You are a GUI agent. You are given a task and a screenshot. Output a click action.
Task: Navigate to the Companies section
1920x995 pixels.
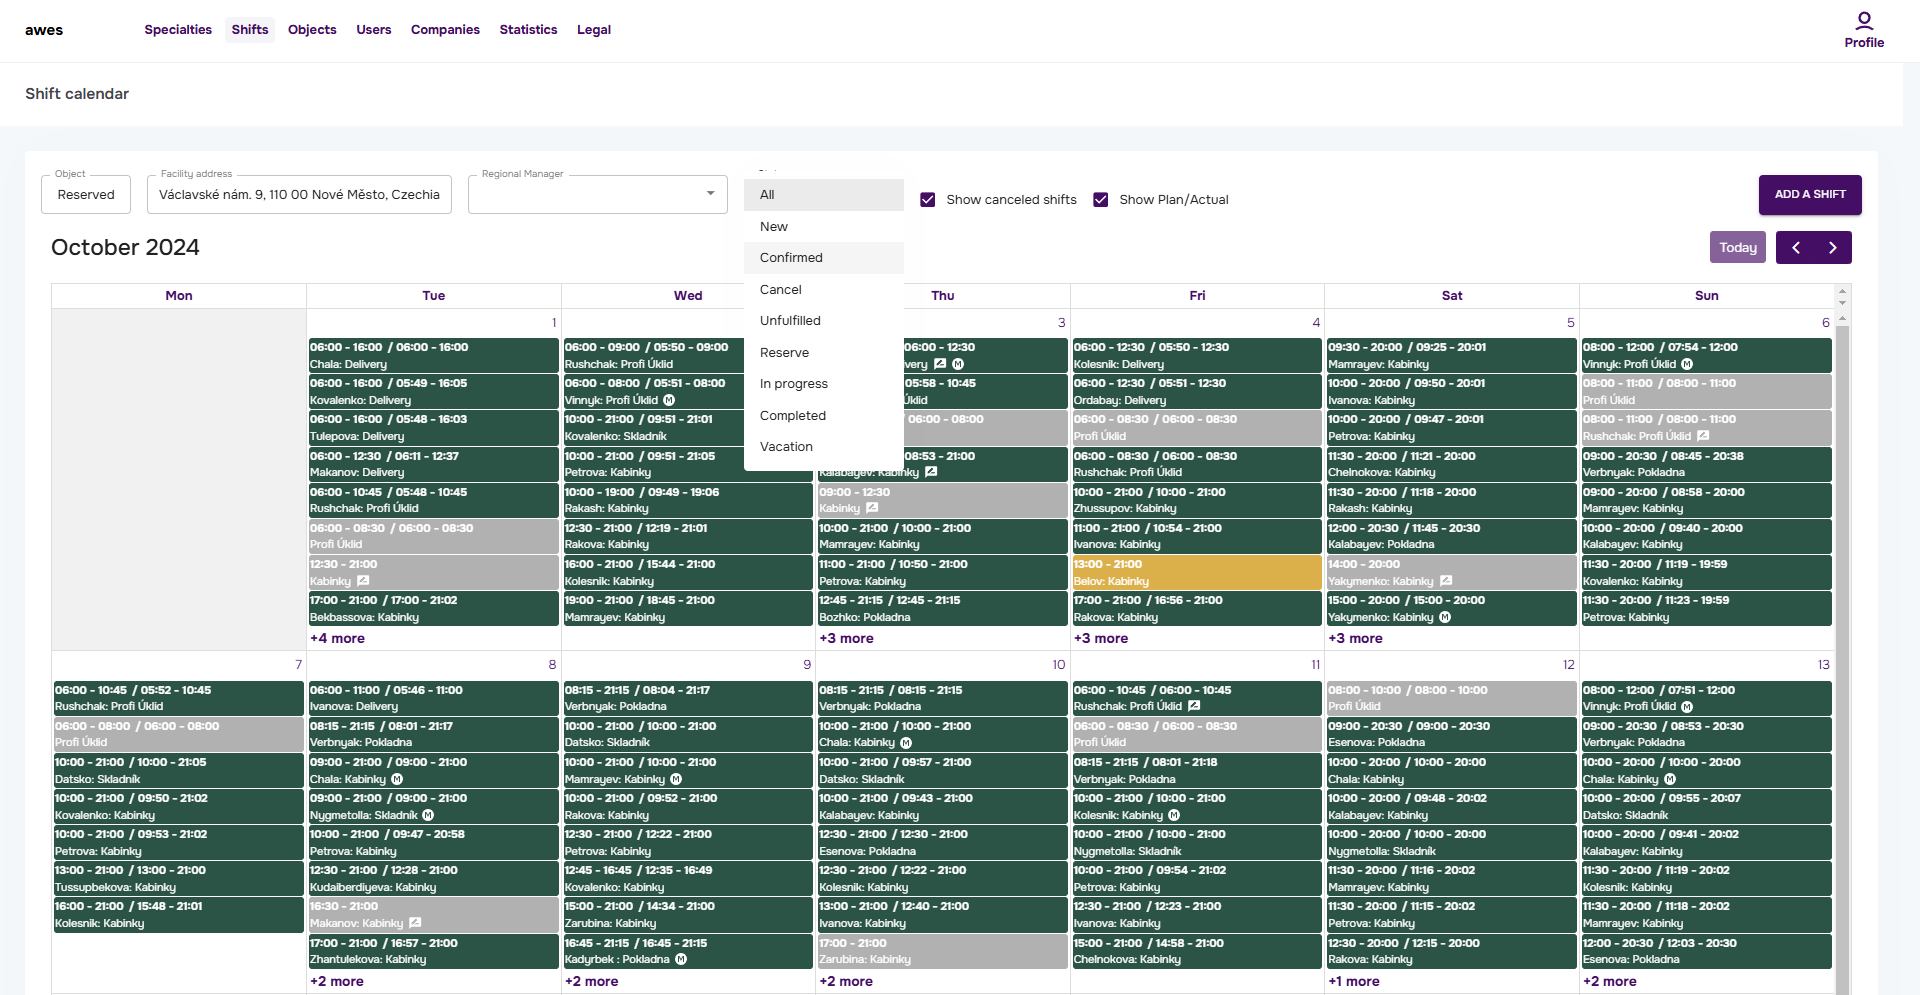(445, 30)
